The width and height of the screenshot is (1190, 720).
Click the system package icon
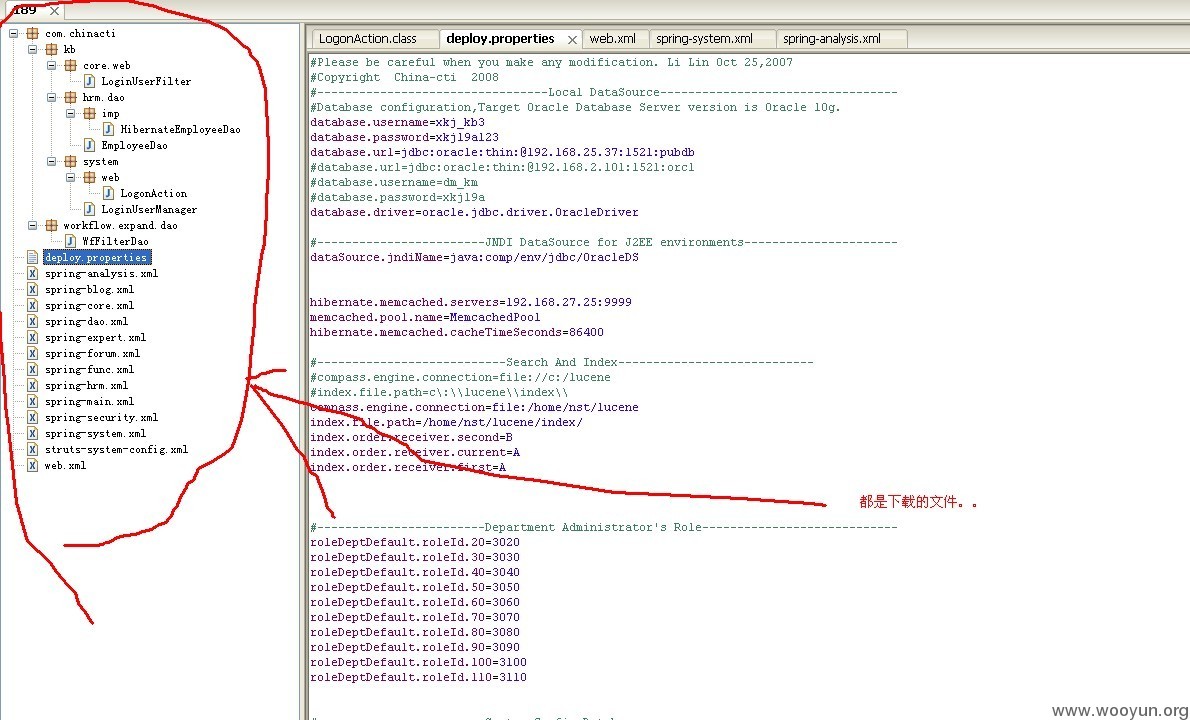[x=71, y=162]
